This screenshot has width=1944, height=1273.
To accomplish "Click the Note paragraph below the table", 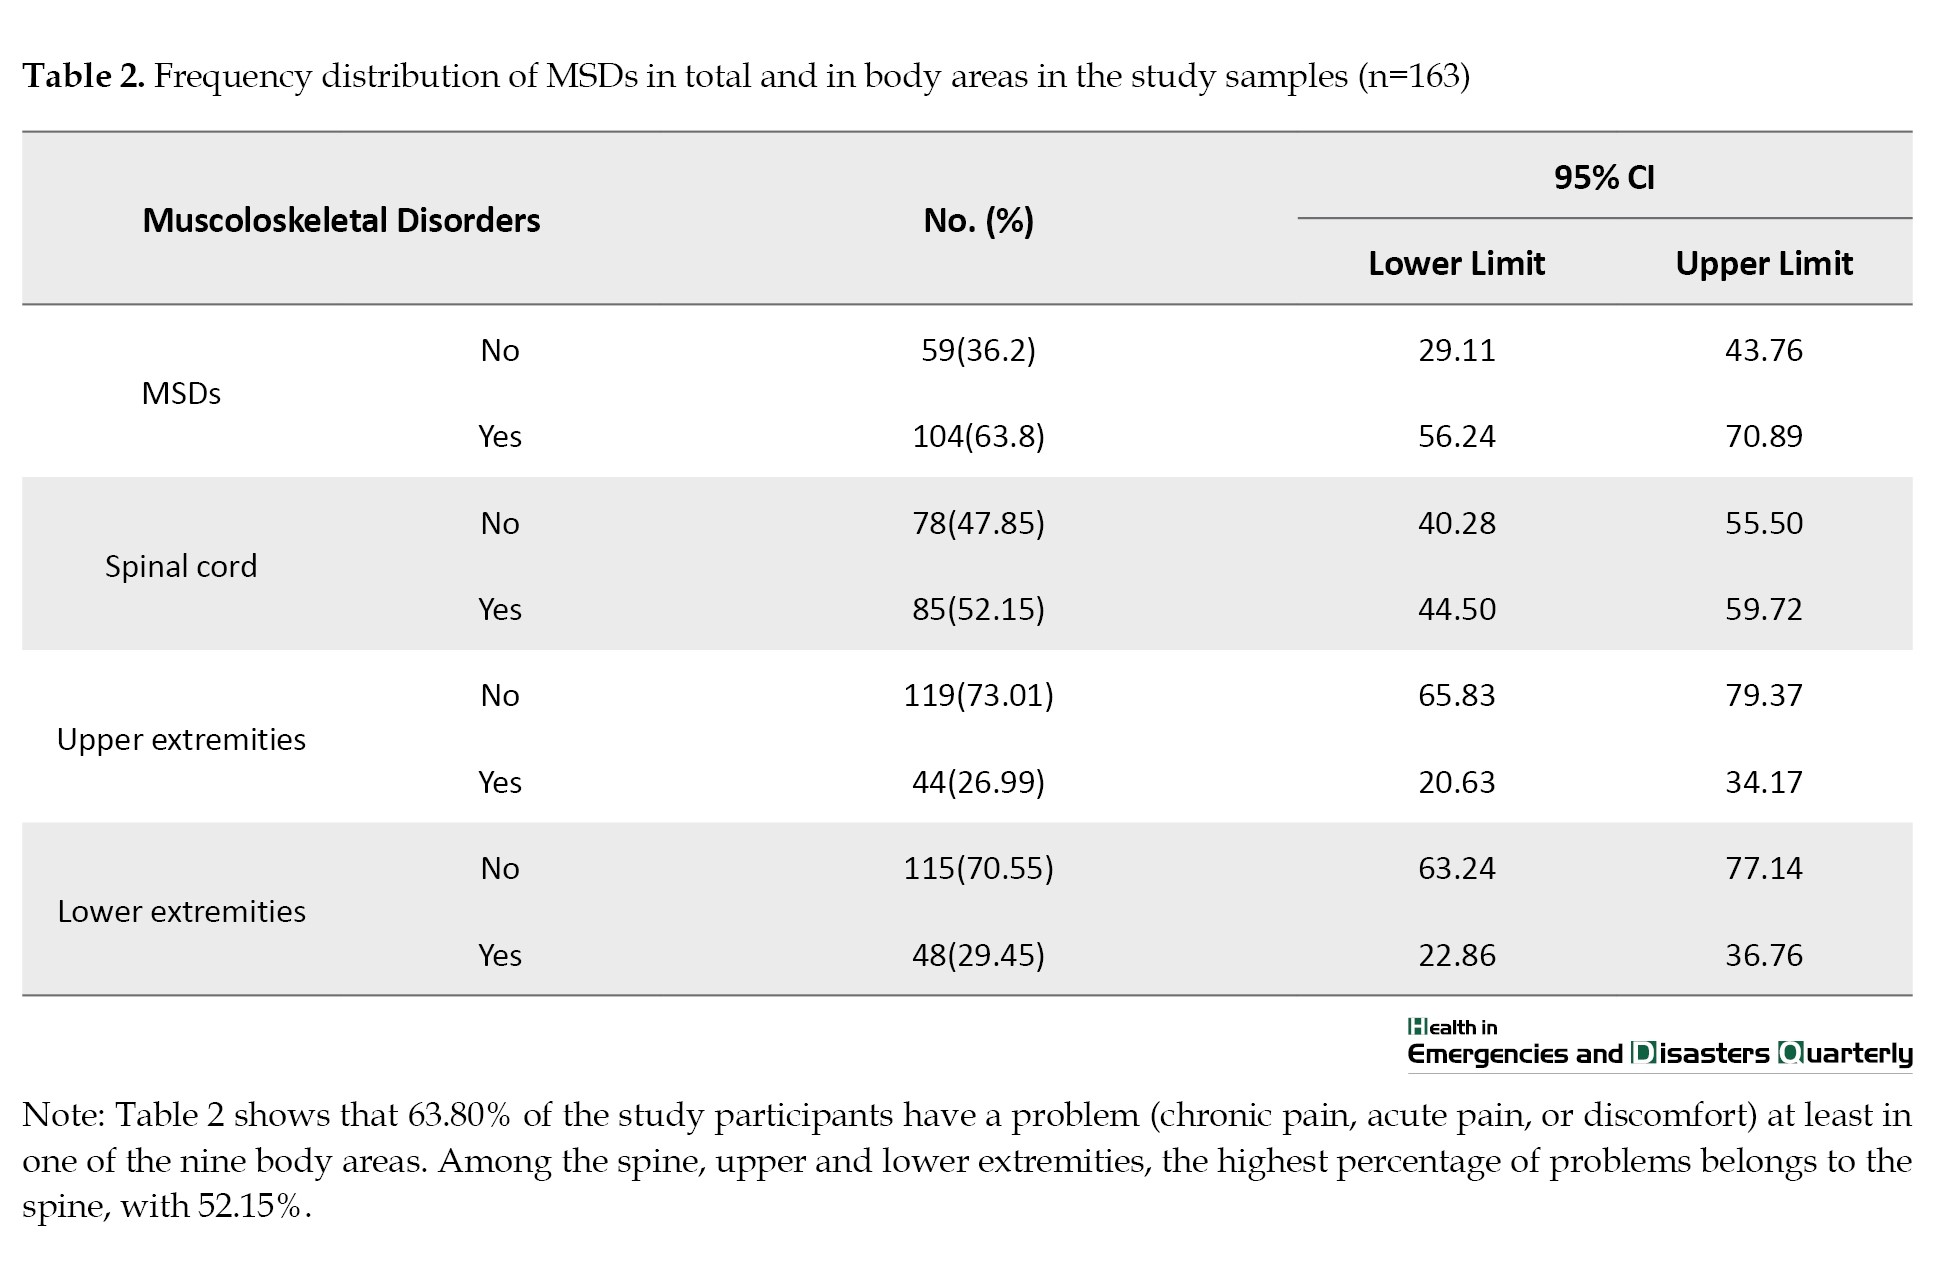I will pyautogui.click(x=966, y=1160).
